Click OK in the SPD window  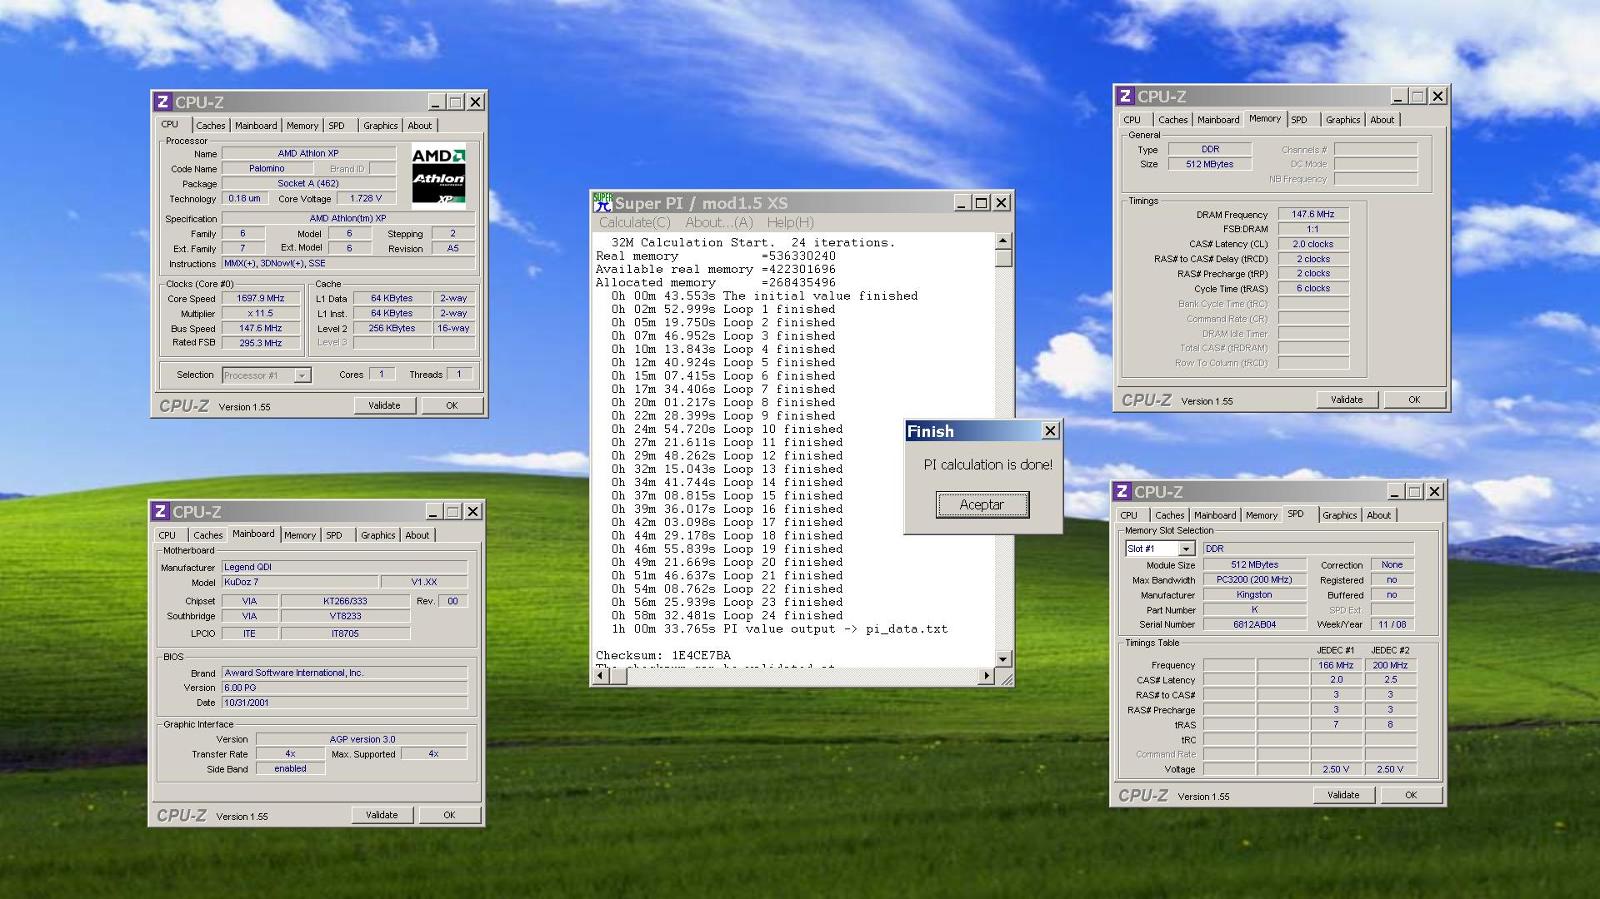[x=1411, y=795]
